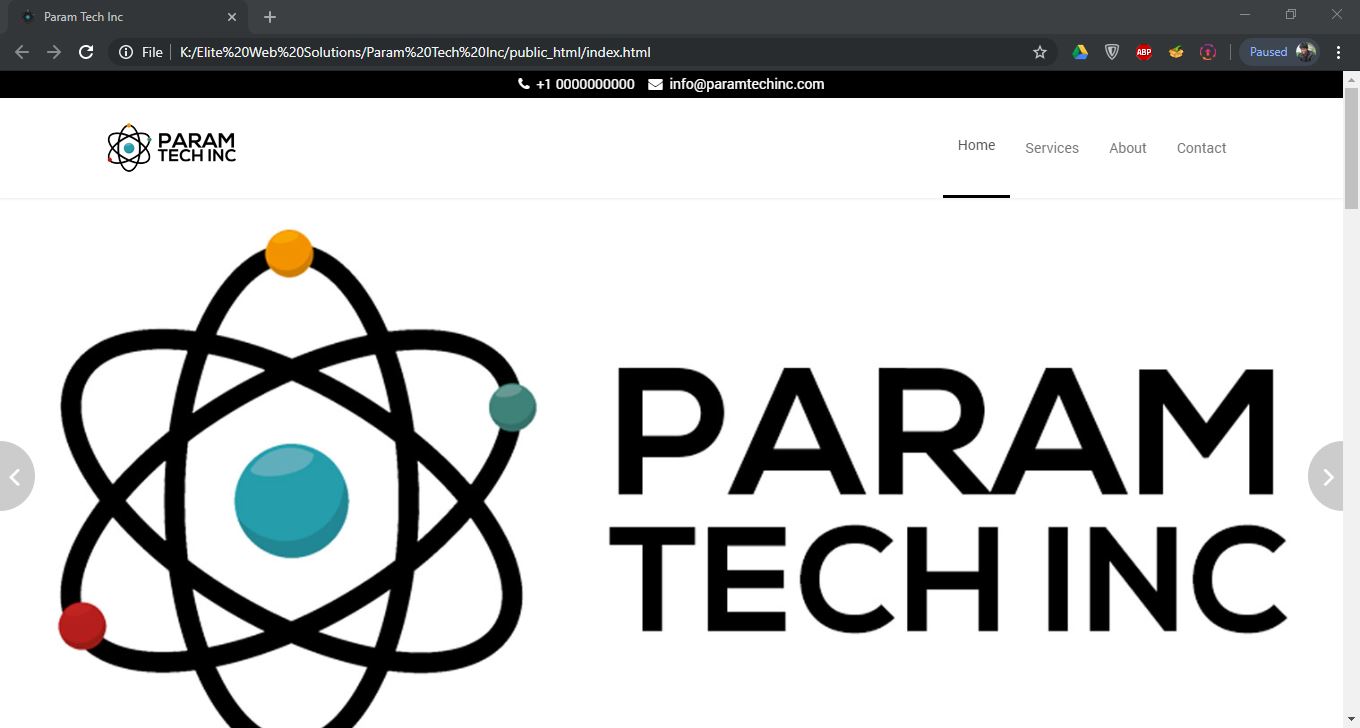Open the Google Drive extension icon

(1080, 52)
